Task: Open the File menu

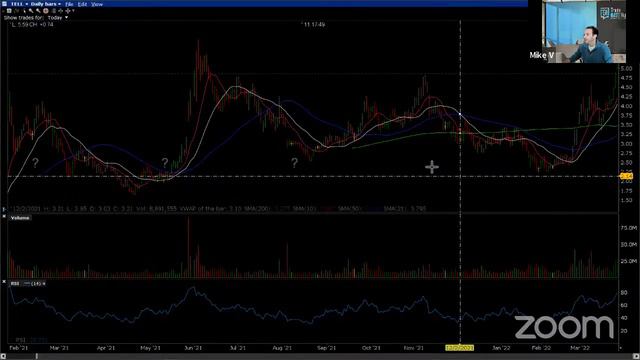Action: point(69,4)
